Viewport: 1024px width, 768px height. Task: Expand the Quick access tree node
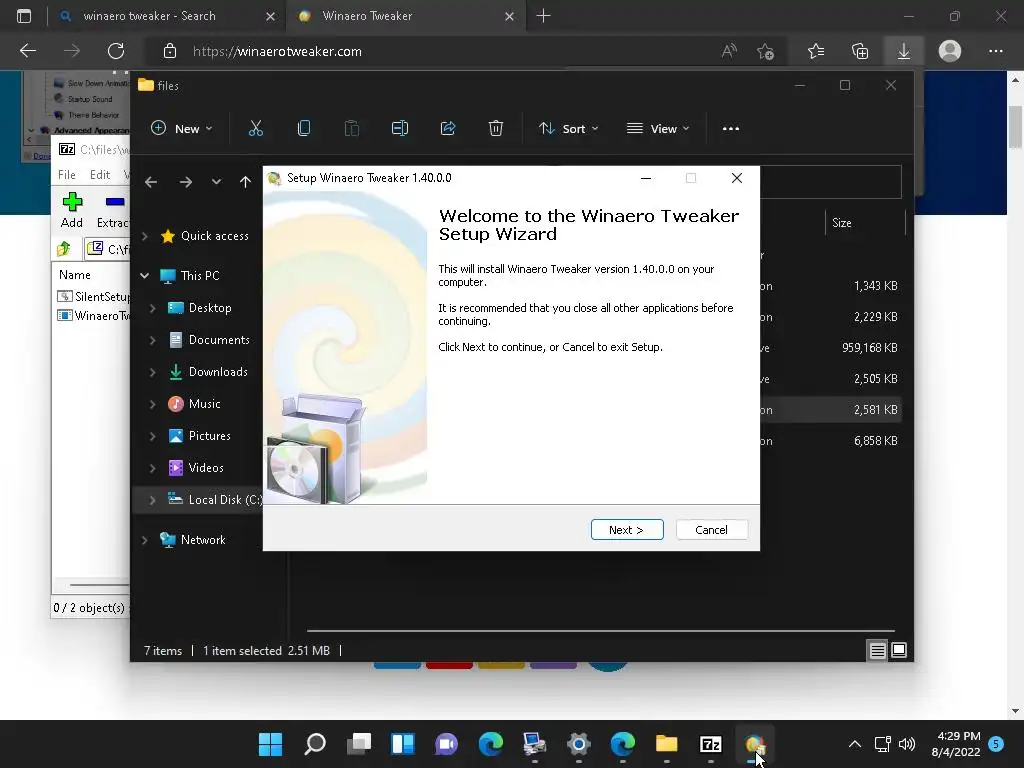click(x=145, y=236)
